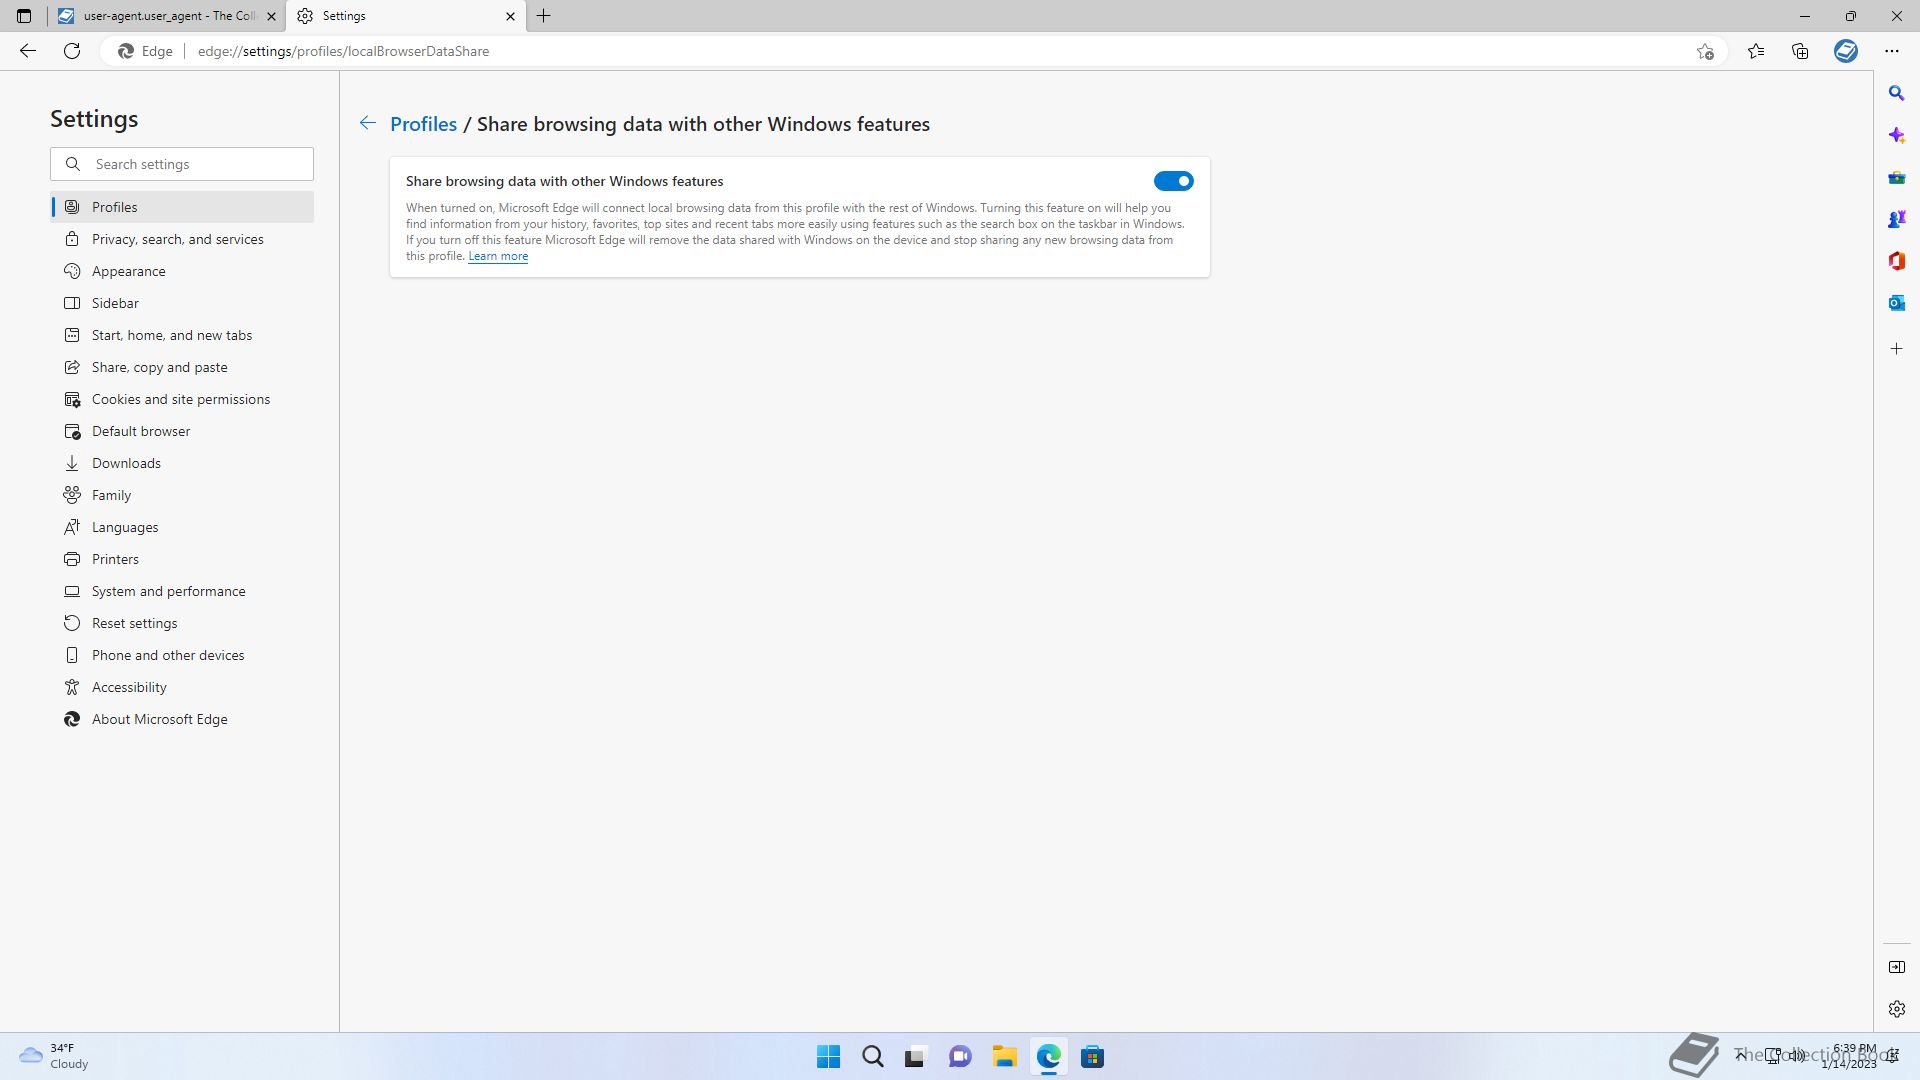Open Task View on taskbar
Image resolution: width=1920 pixels, height=1080 pixels.
coord(916,1057)
